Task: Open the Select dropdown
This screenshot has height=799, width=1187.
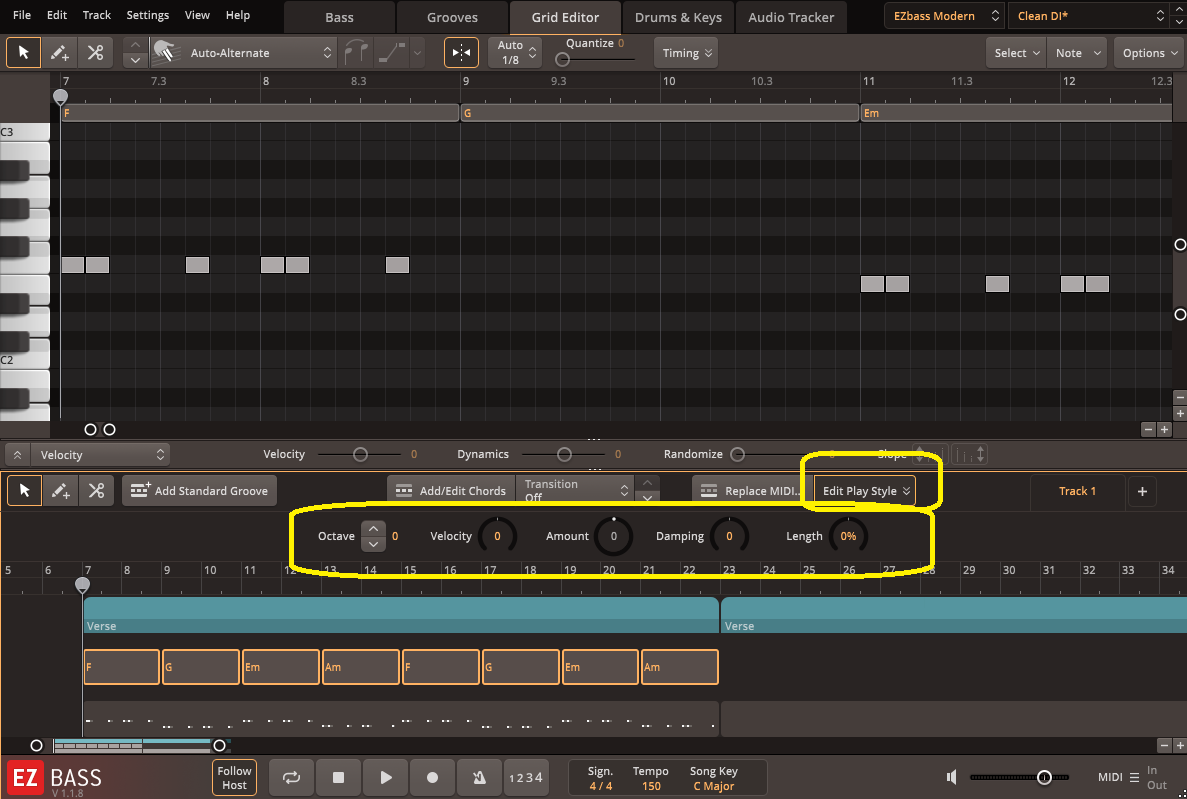Action: (x=1016, y=53)
